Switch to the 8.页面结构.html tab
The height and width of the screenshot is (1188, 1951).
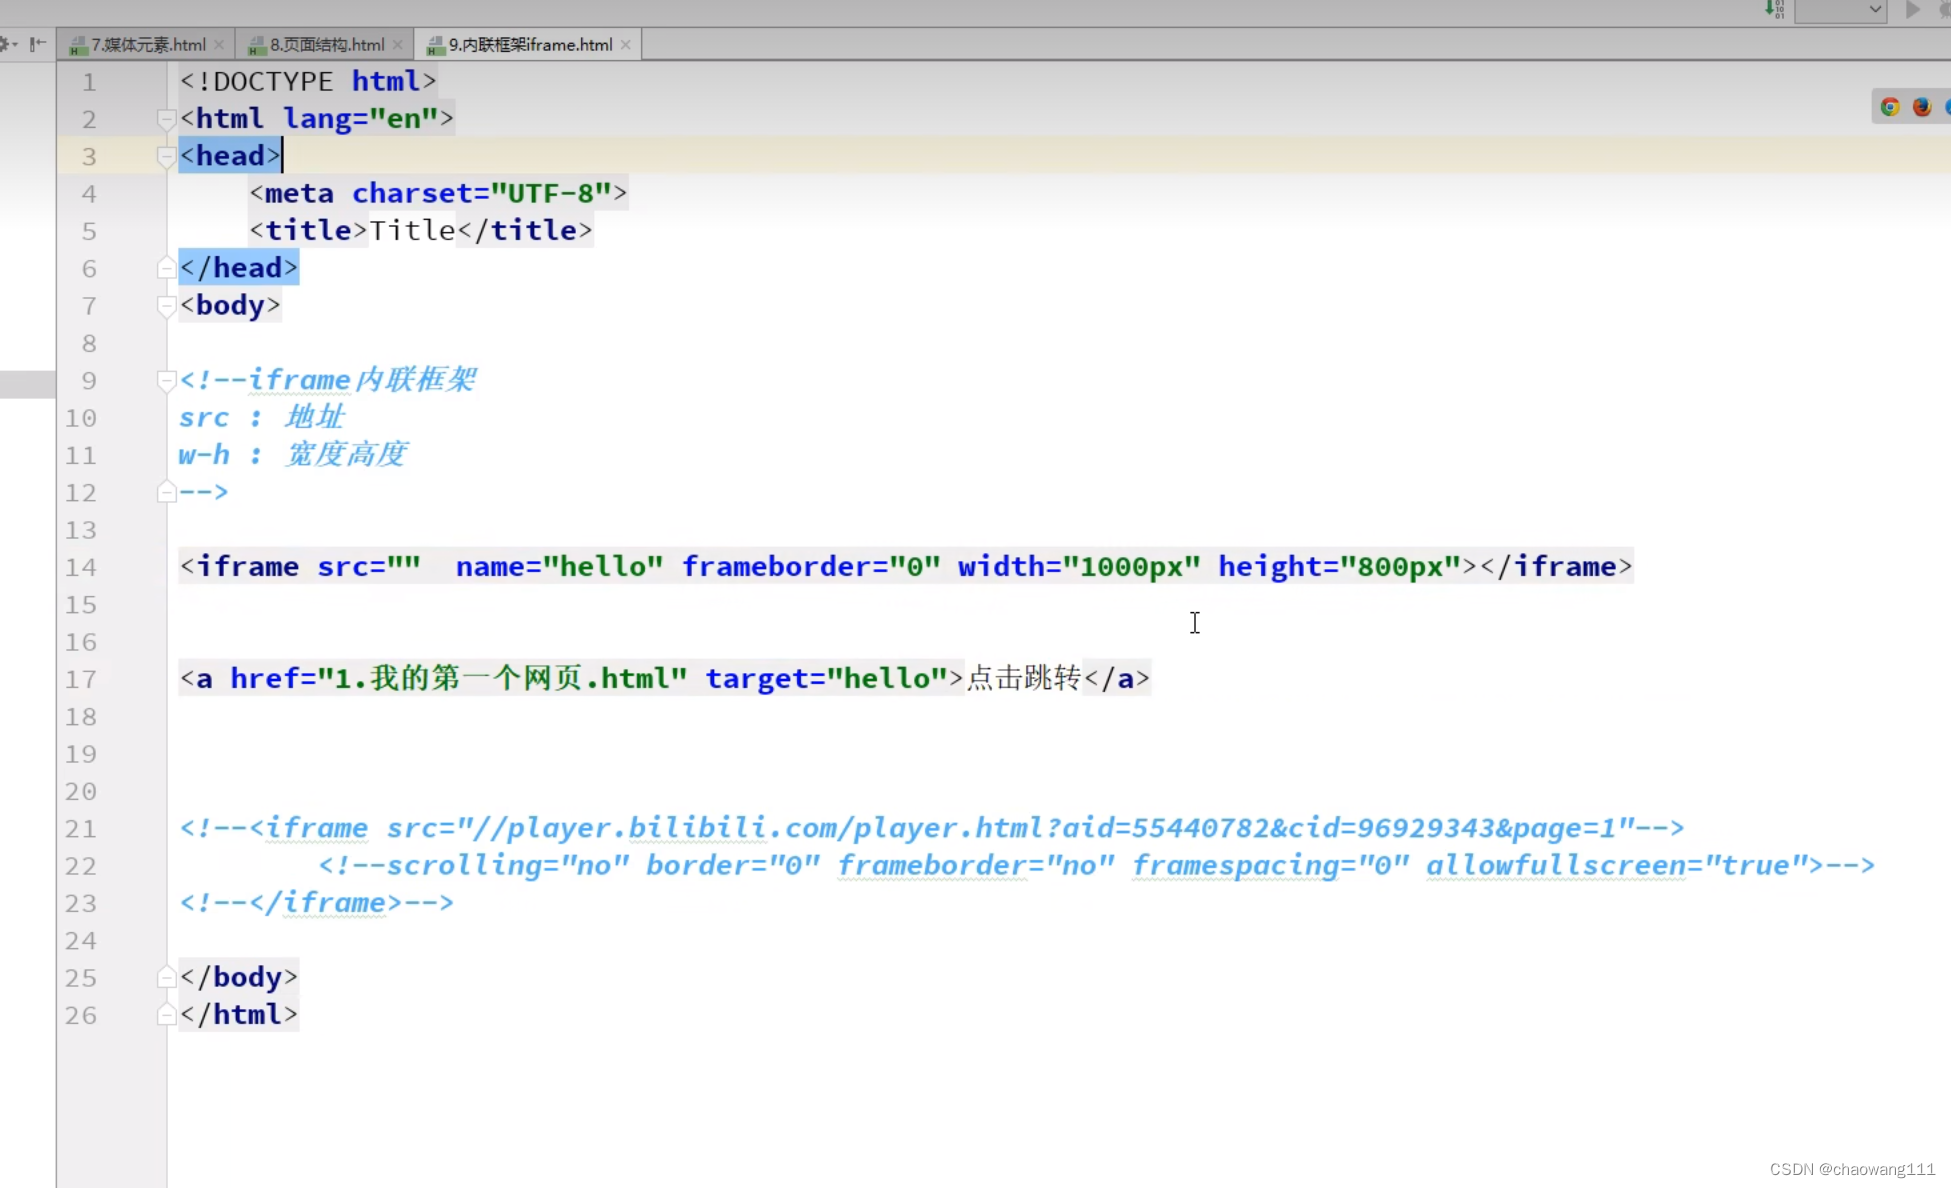(325, 44)
